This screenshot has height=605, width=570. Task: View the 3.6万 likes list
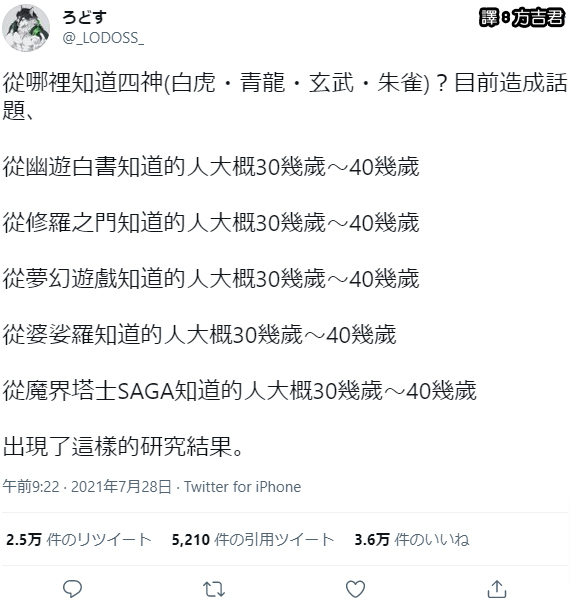coord(412,539)
